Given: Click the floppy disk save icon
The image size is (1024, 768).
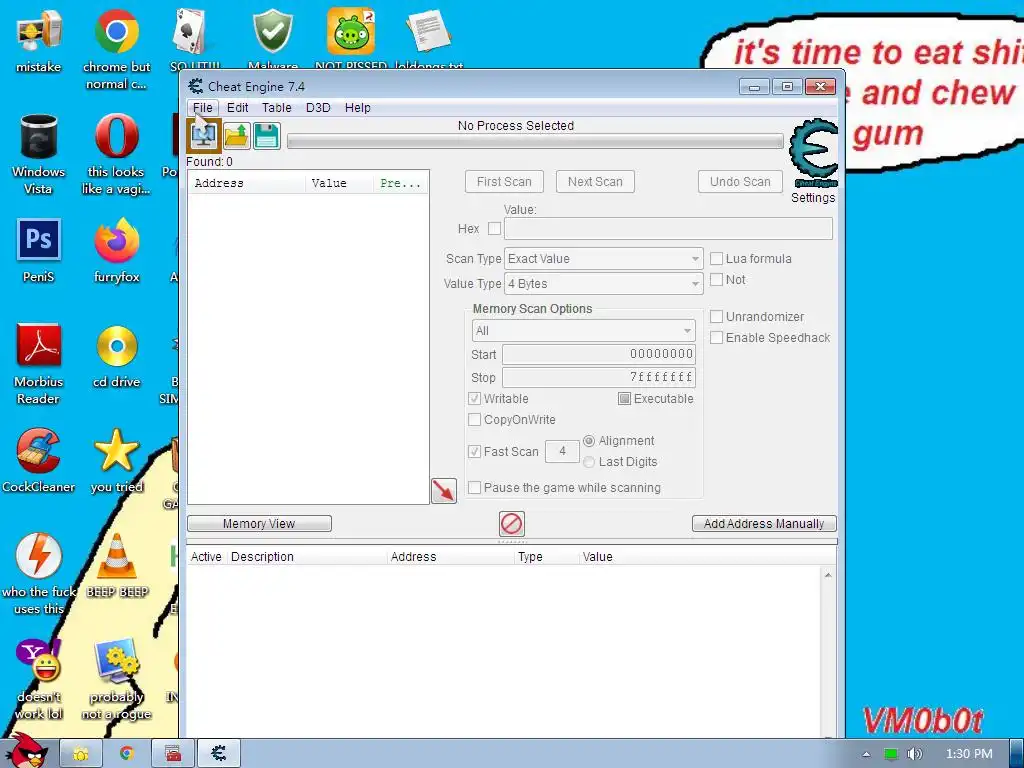Looking at the screenshot, I should 266,136.
